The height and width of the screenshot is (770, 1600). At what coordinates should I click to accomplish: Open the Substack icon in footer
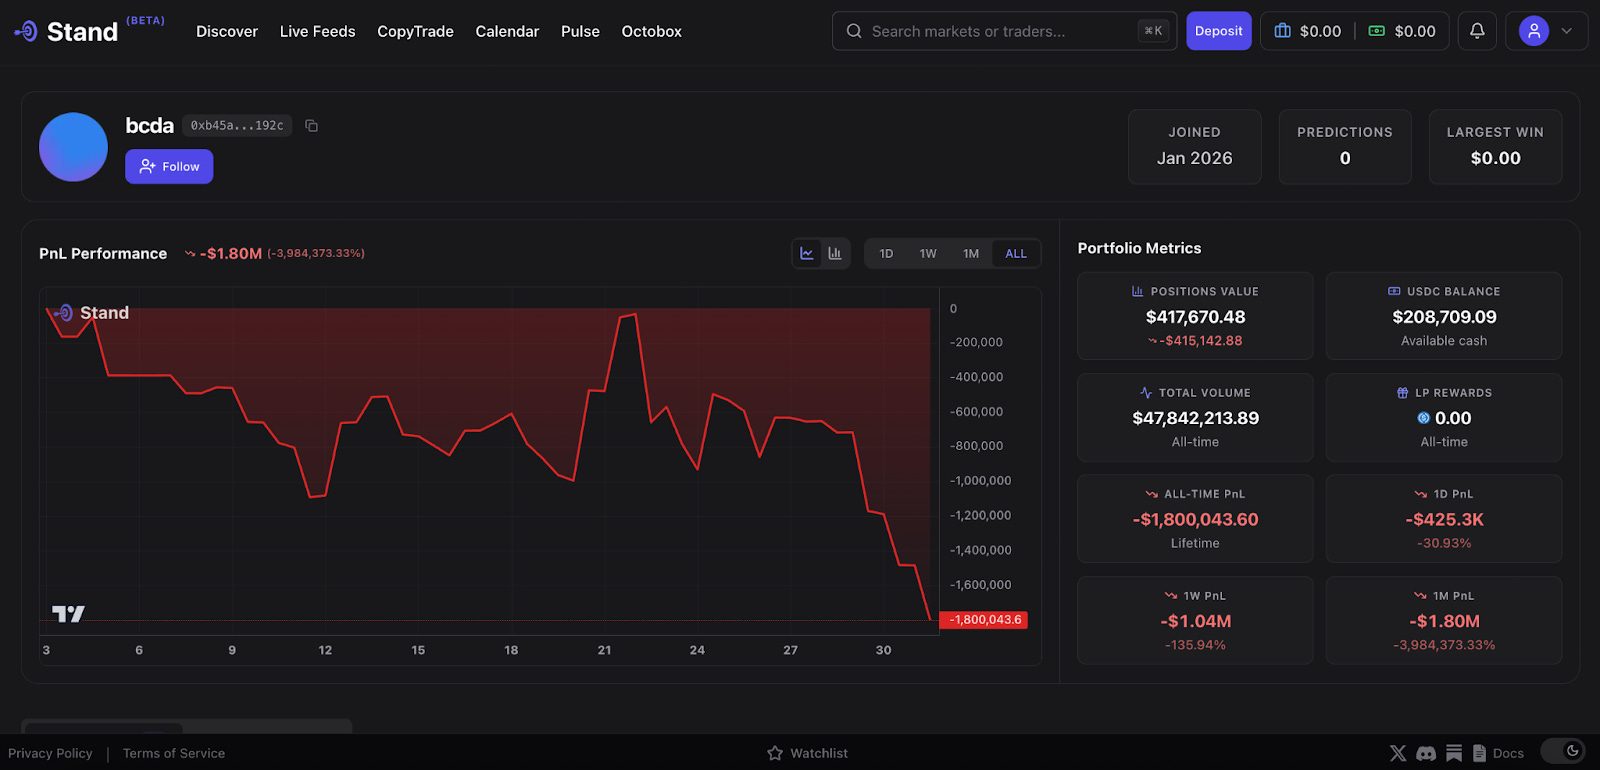point(1454,753)
